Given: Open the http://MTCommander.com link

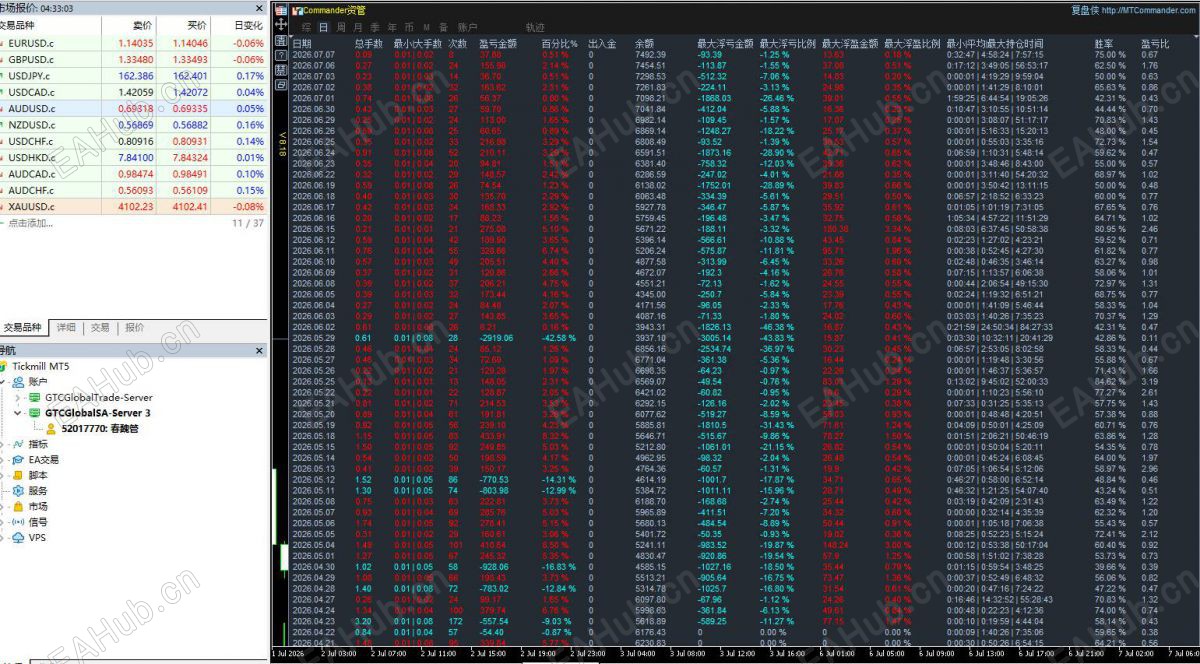Looking at the screenshot, I should click(x=1150, y=10).
